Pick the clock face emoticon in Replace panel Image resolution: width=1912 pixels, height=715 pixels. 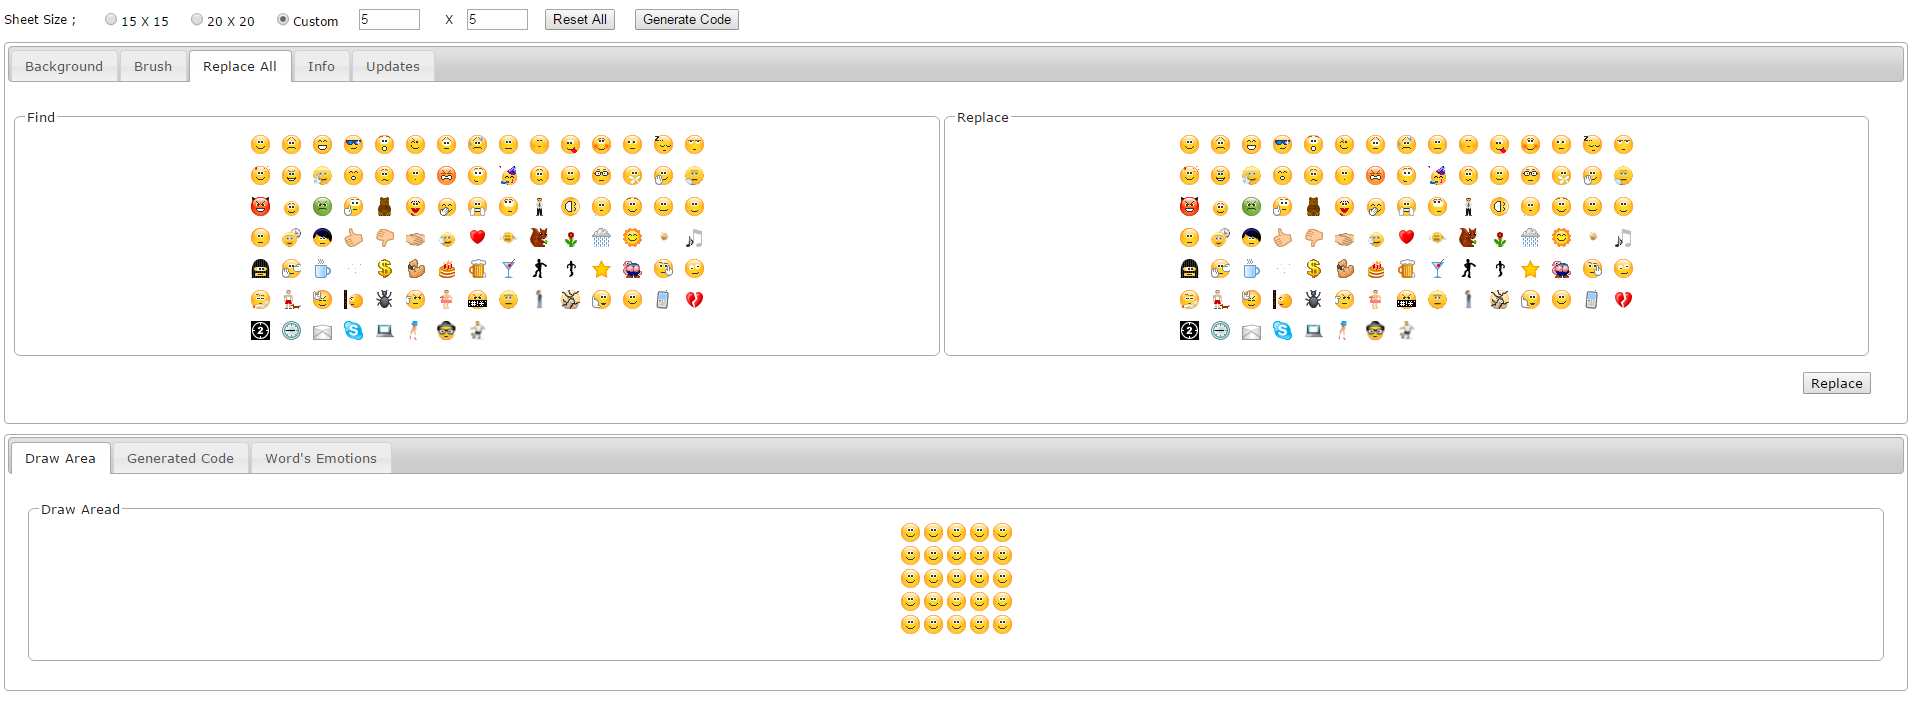[1220, 331]
